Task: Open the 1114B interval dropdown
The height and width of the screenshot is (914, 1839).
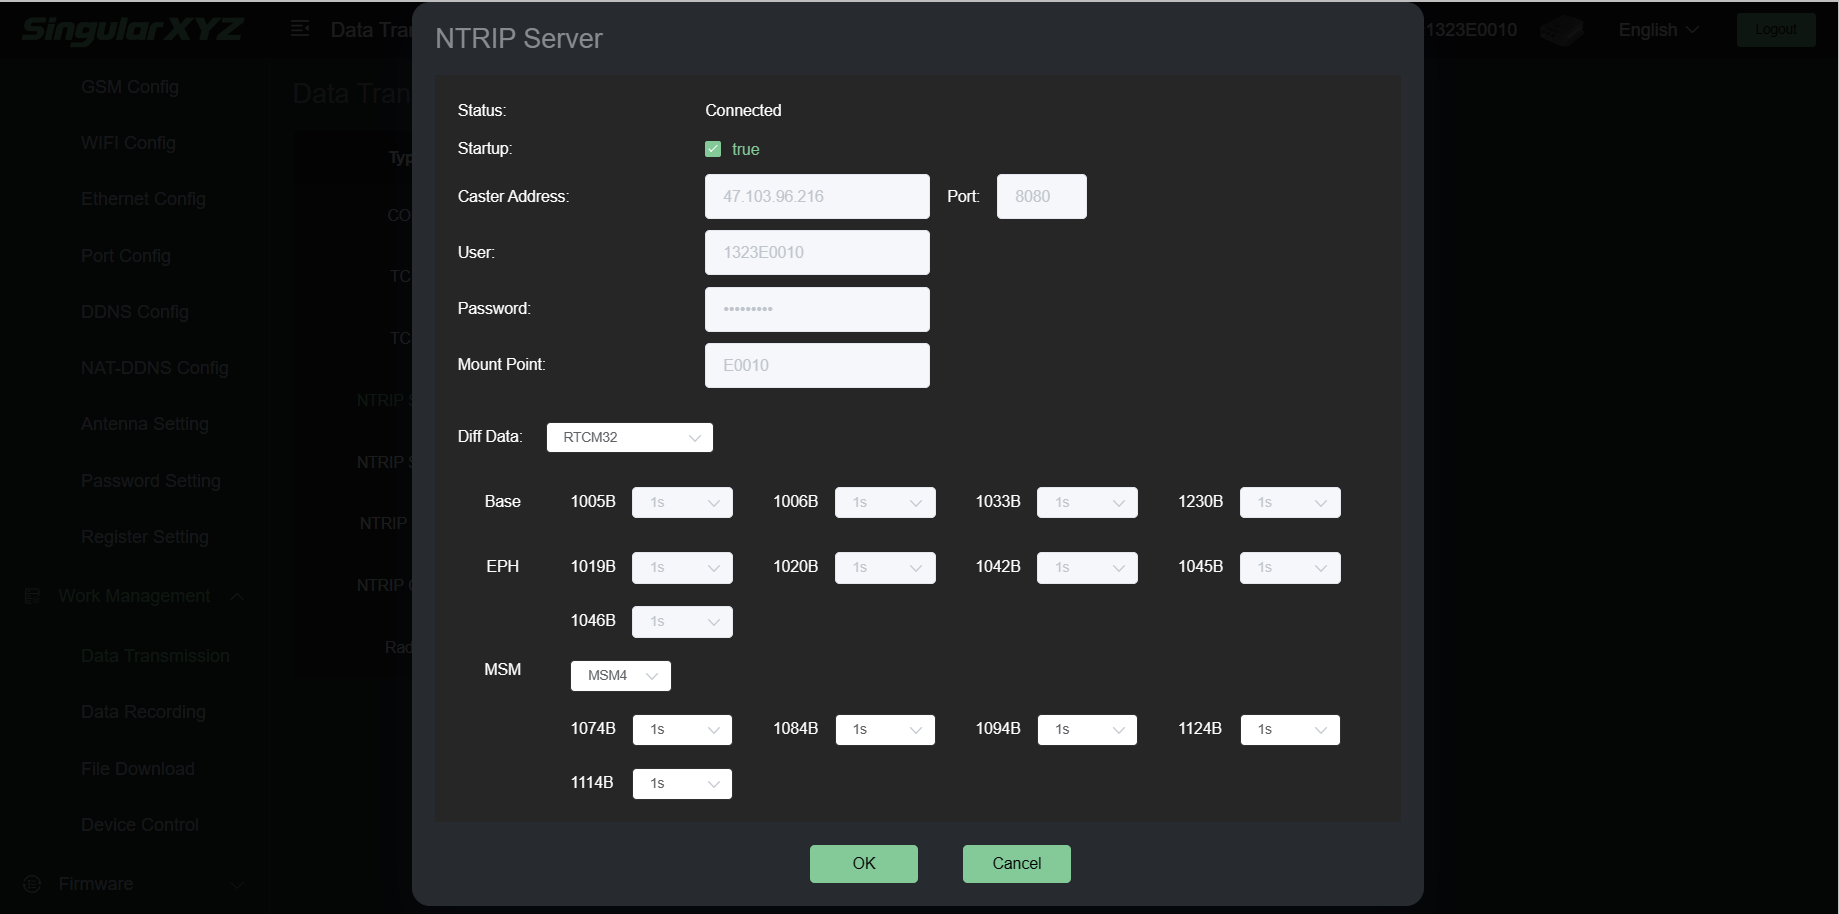Action: [x=682, y=784]
